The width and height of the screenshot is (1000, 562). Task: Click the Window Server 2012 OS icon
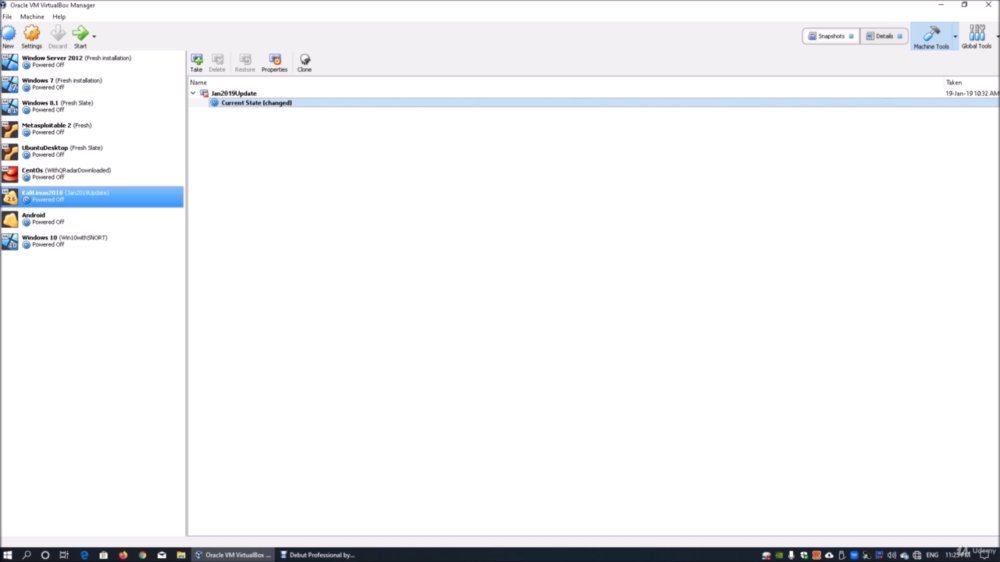[x=10, y=62]
